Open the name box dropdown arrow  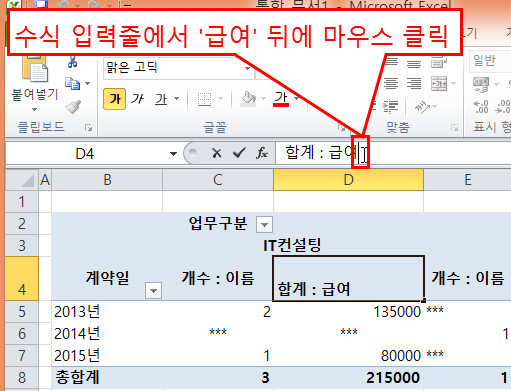[x=173, y=154]
